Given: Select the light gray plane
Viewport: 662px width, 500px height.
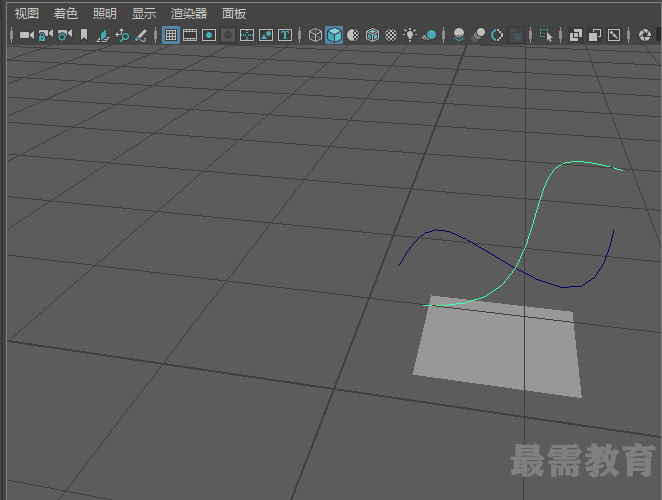Looking at the screenshot, I should [x=498, y=348].
